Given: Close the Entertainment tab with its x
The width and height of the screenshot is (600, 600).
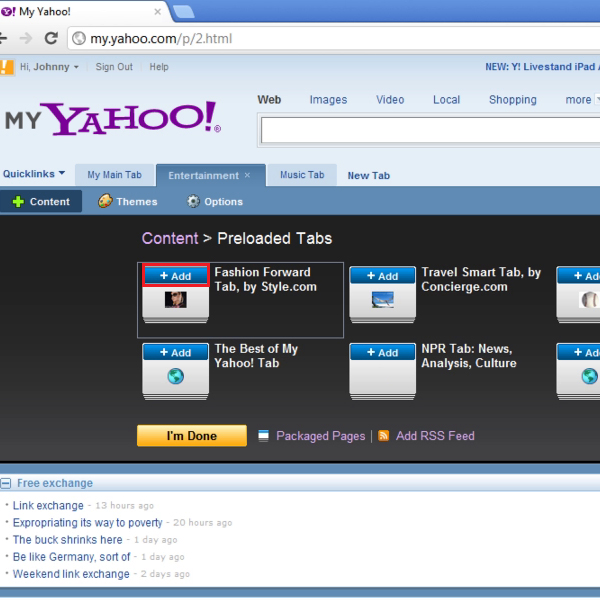Looking at the screenshot, I should (247, 175).
